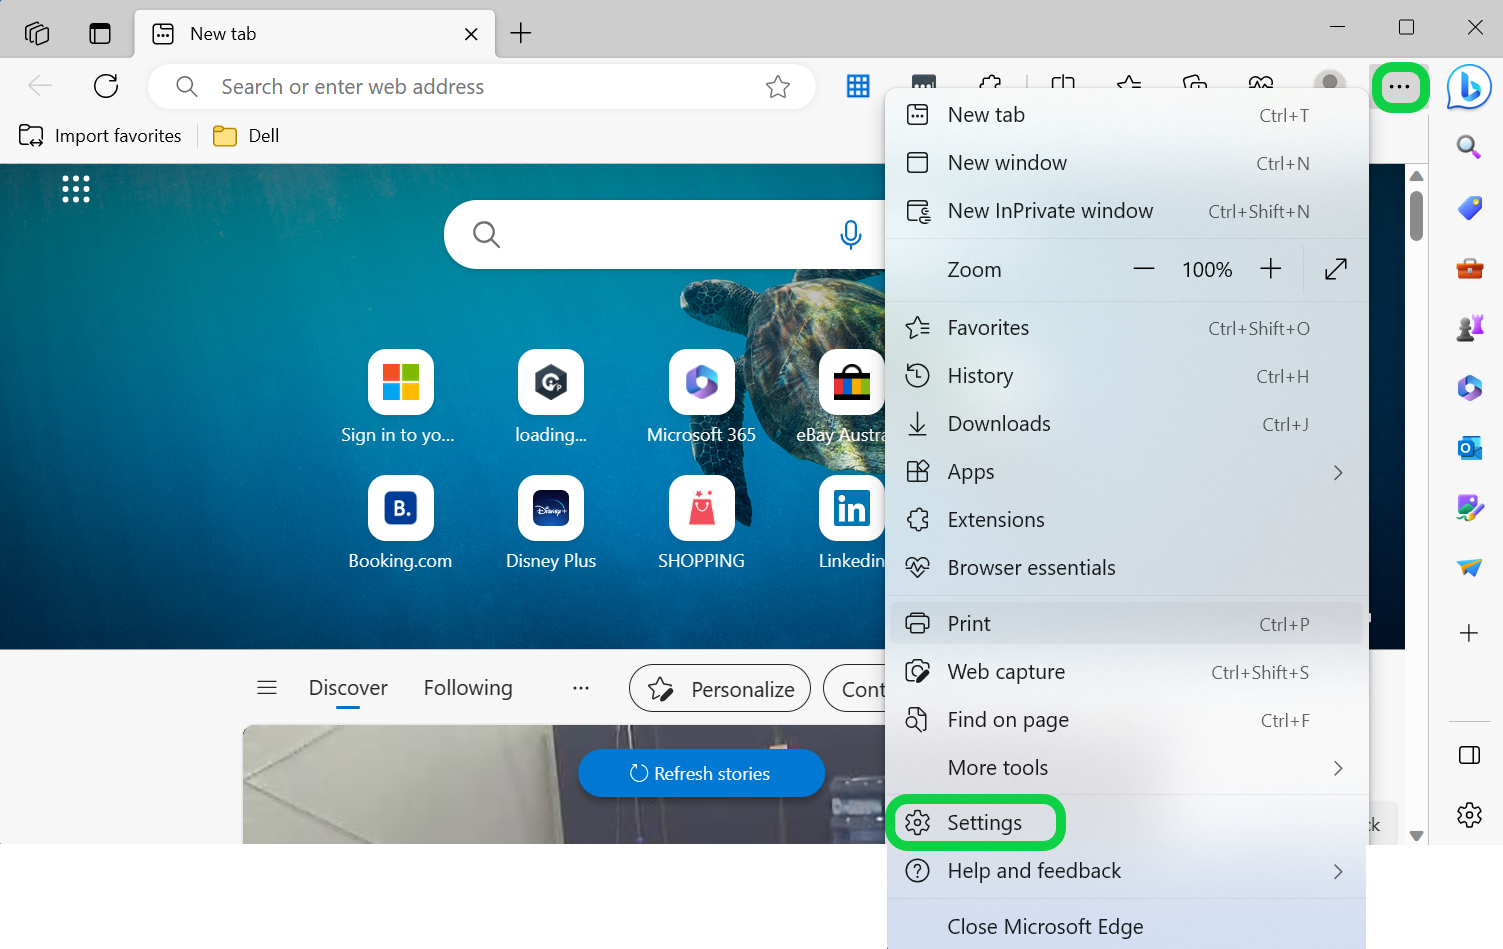
Task: Open the Shopping tag icon in sidebar
Action: [1469, 208]
